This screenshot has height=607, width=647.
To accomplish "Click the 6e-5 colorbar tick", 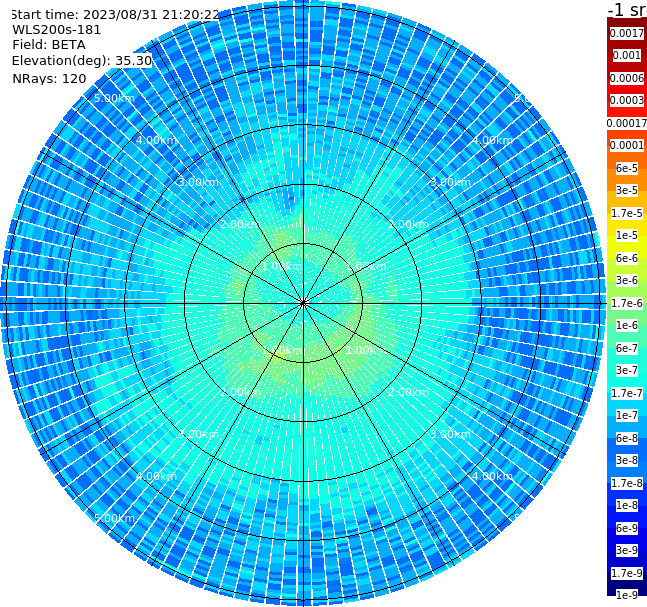I will (x=627, y=168).
